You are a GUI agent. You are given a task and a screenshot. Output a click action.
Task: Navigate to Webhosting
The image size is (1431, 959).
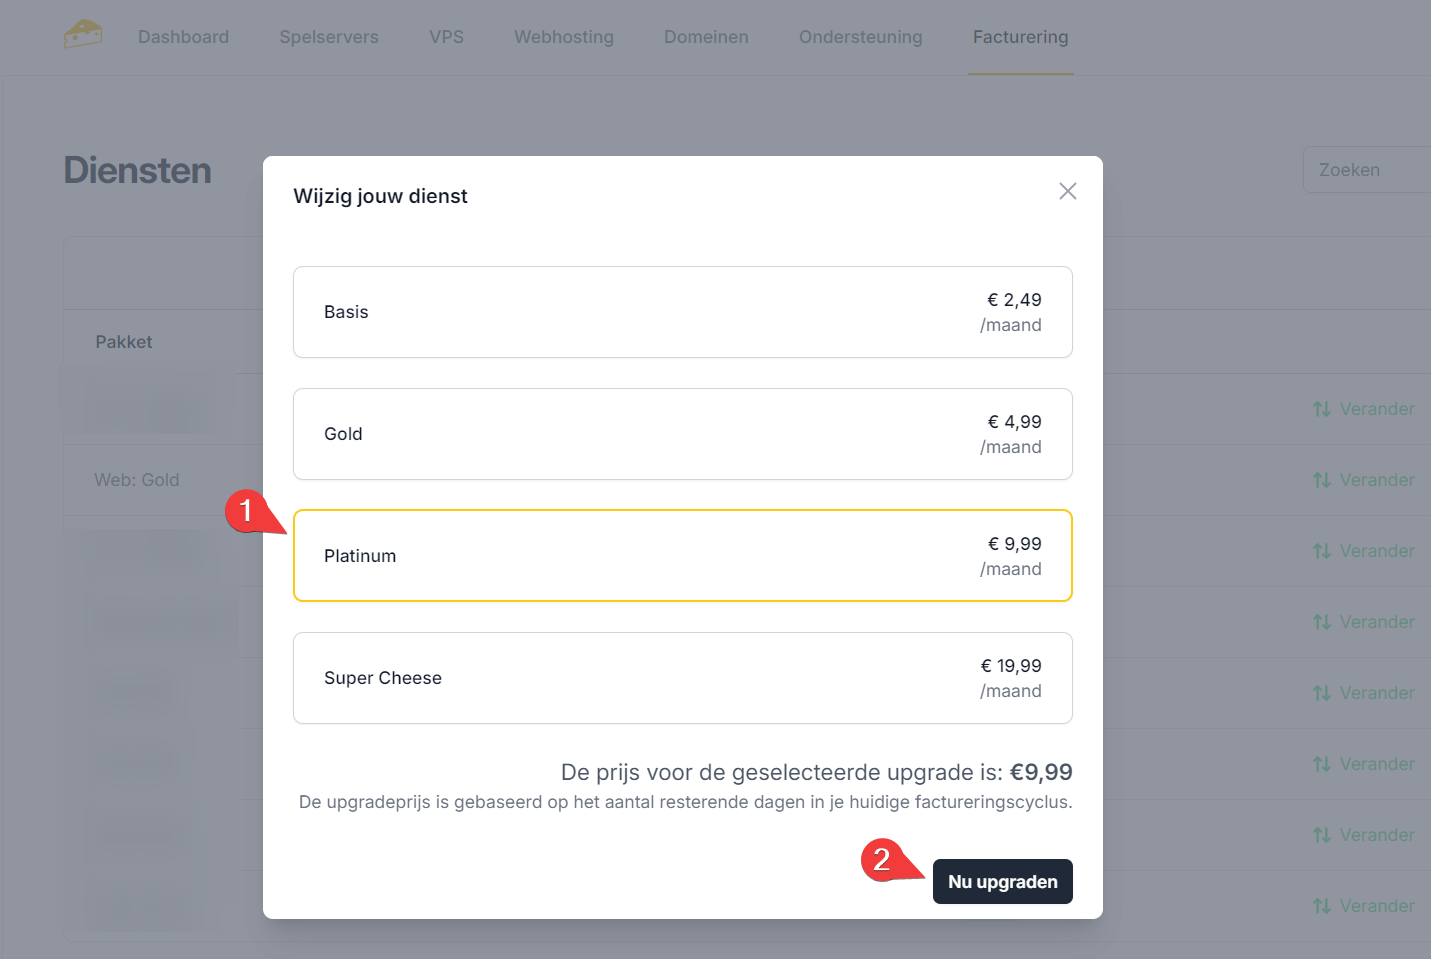[x=564, y=37]
